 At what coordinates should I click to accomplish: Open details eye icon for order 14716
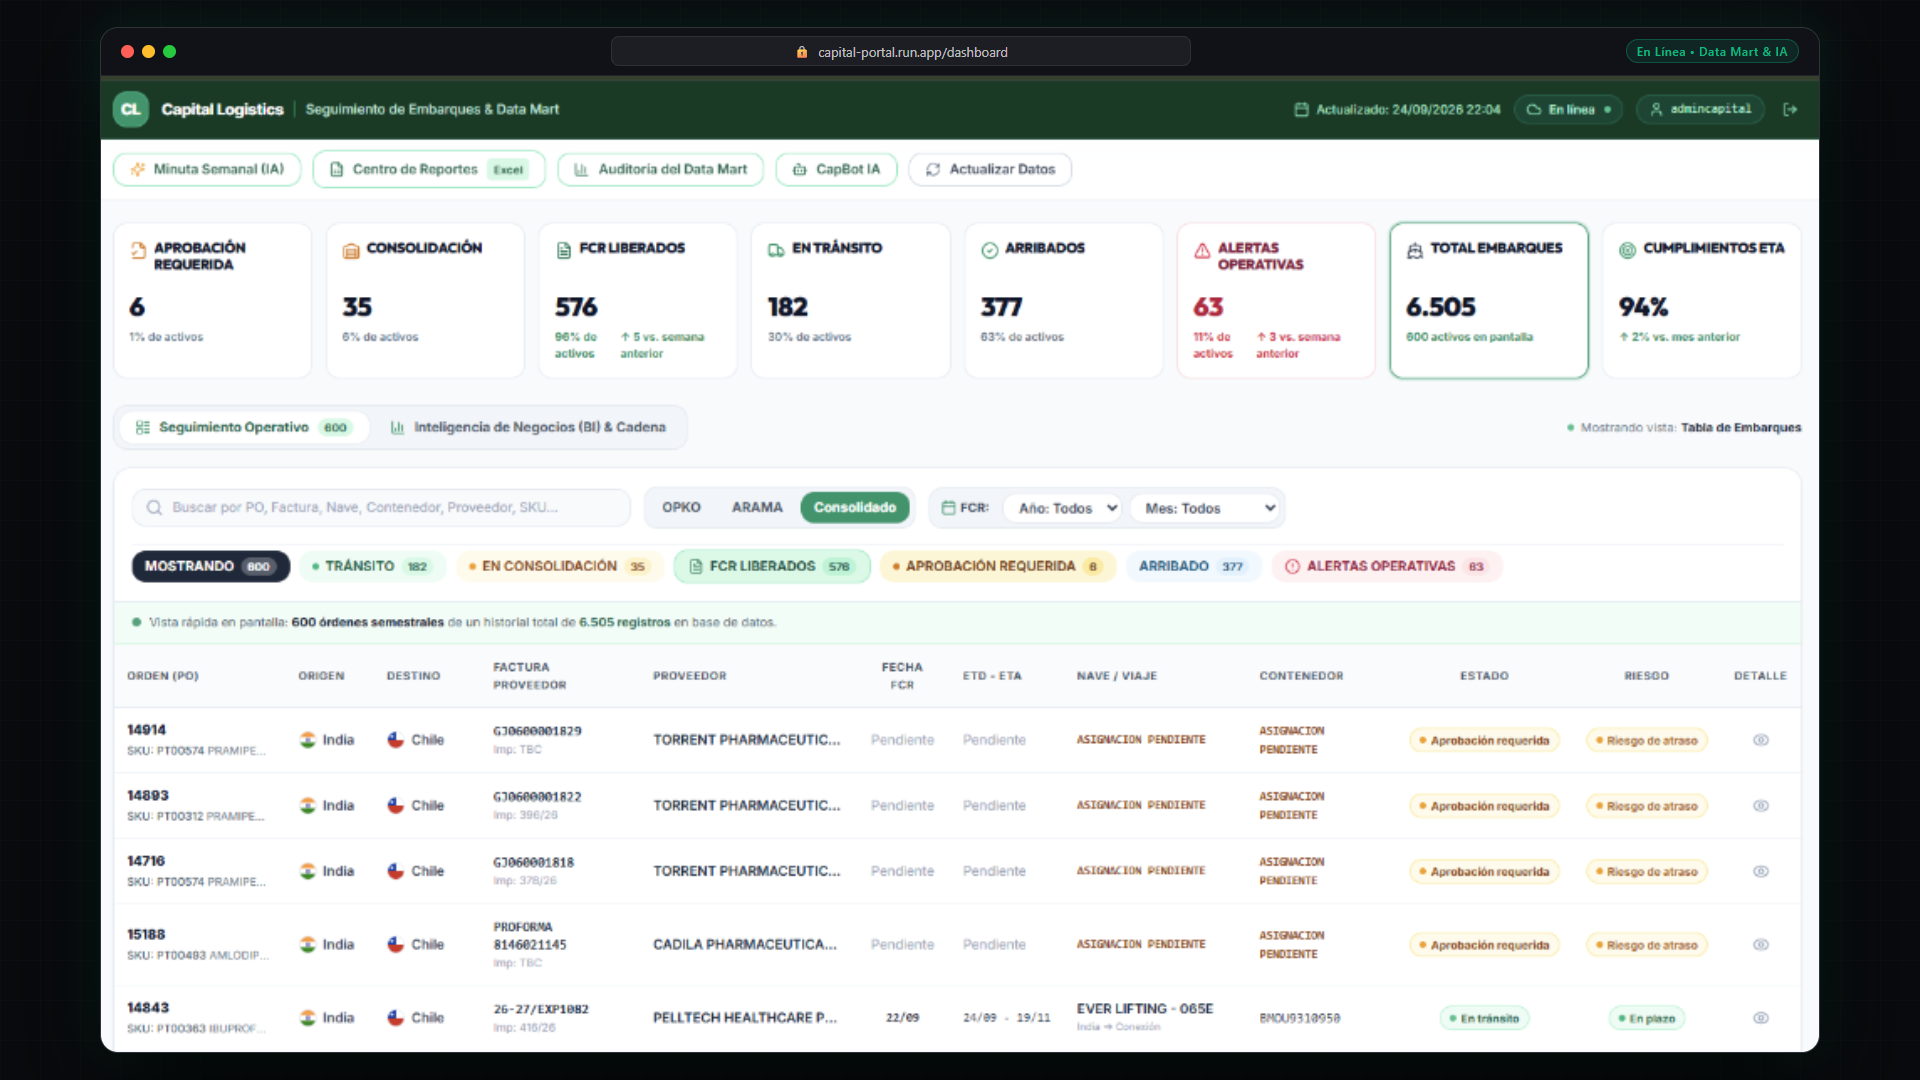(x=1761, y=872)
